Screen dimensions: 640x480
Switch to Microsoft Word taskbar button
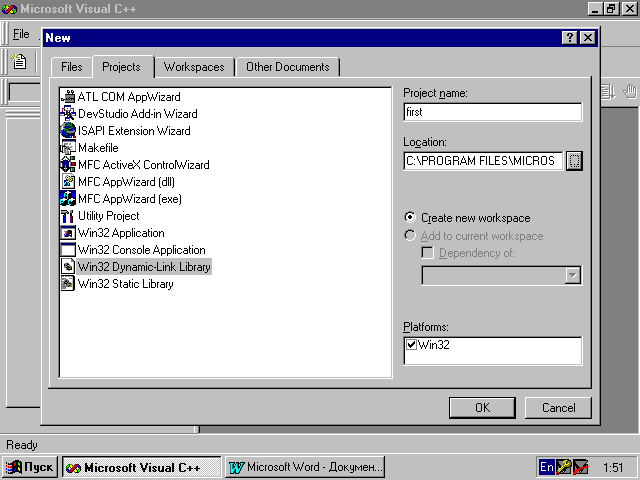pyautogui.click(x=305, y=467)
